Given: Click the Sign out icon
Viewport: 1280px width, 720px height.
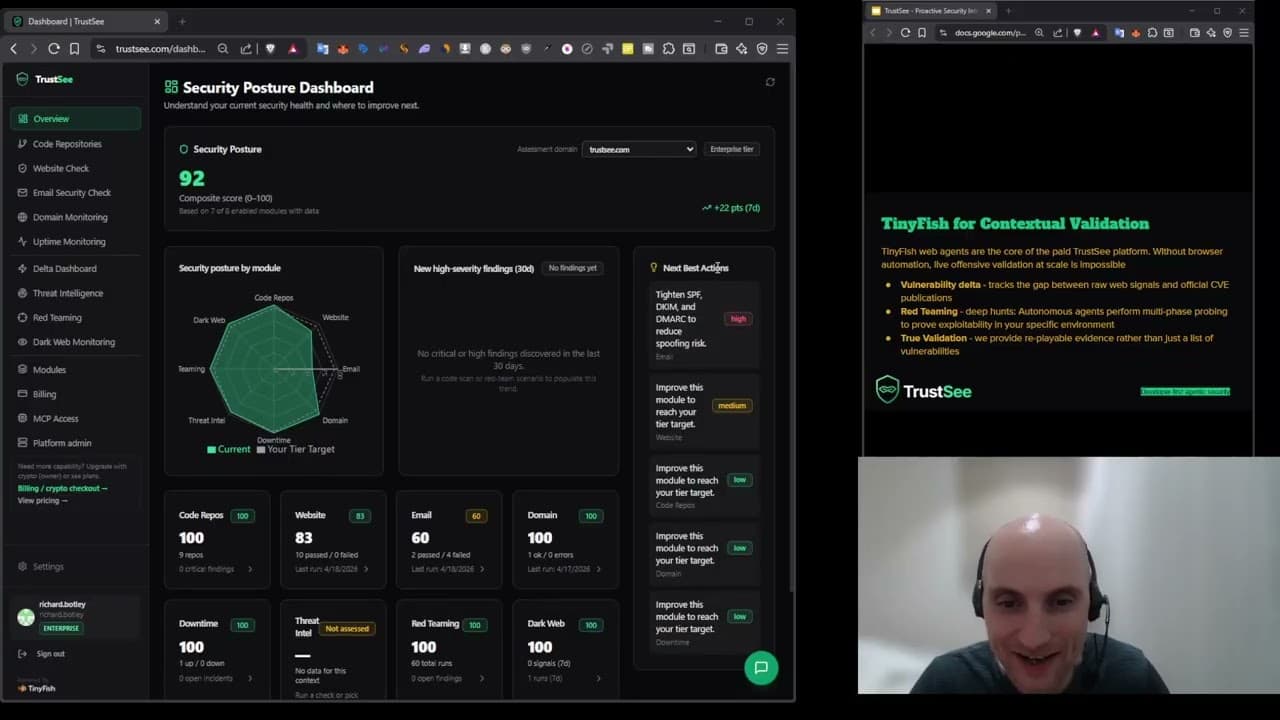Looking at the screenshot, I should pyautogui.click(x=23, y=654).
